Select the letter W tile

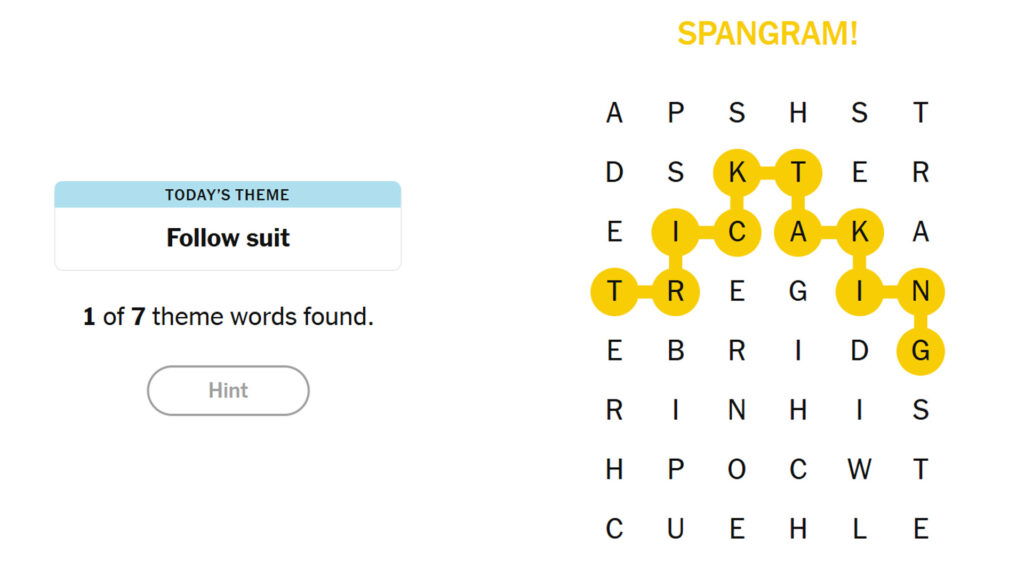[x=859, y=469]
